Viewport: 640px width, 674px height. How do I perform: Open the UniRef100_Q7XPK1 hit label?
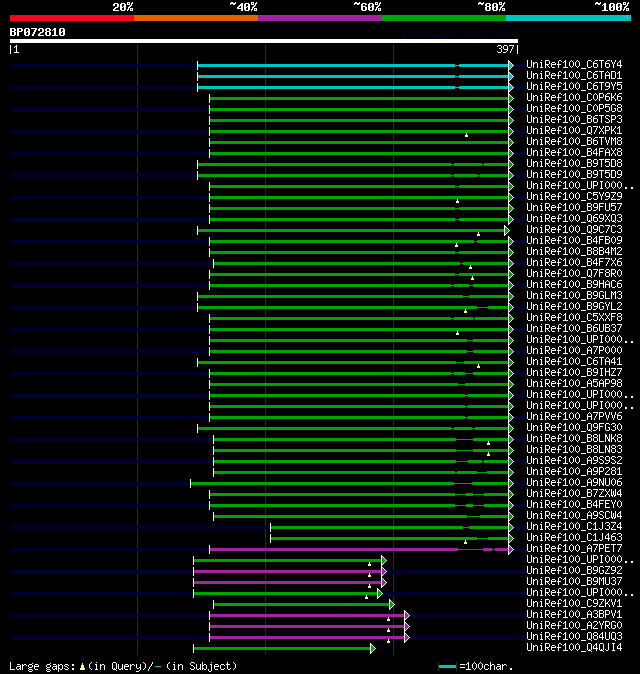point(574,131)
